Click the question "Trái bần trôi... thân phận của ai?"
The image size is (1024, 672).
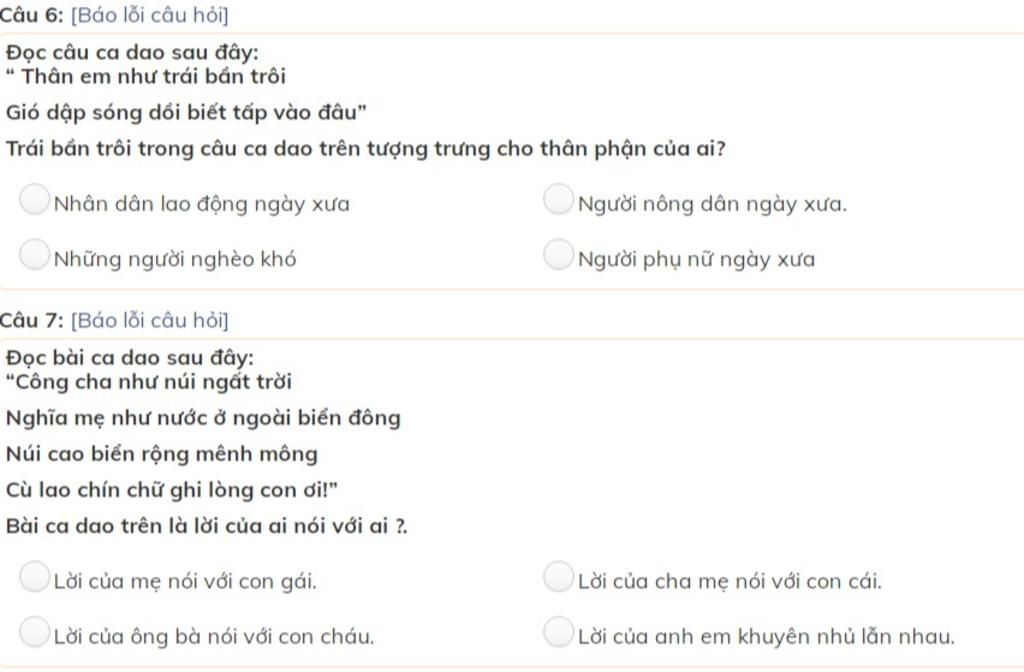click(x=366, y=149)
